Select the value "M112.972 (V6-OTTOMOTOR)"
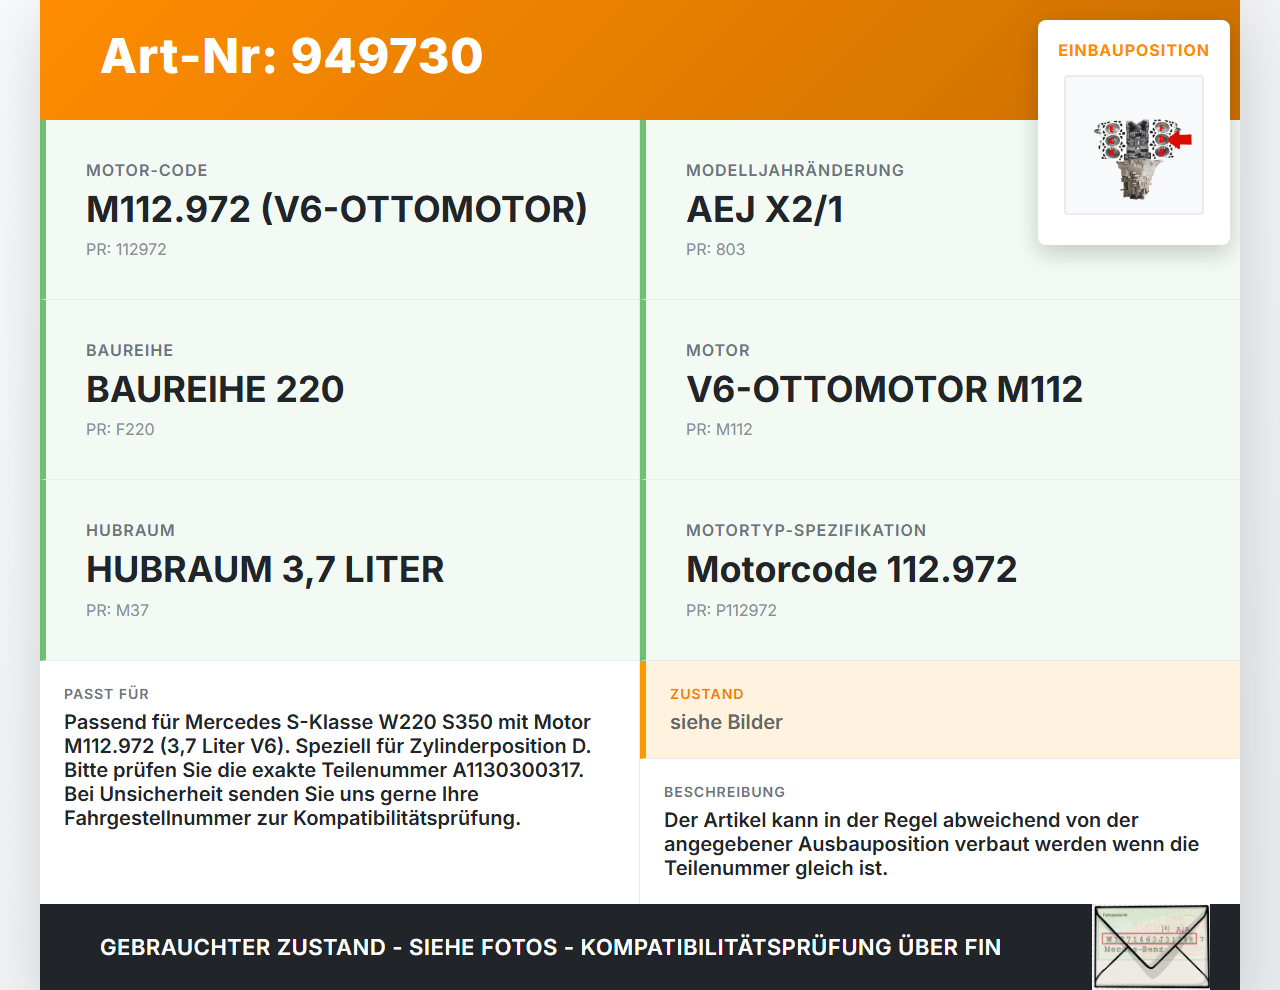The height and width of the screenshot is (990, 1280). coord(337,209)
